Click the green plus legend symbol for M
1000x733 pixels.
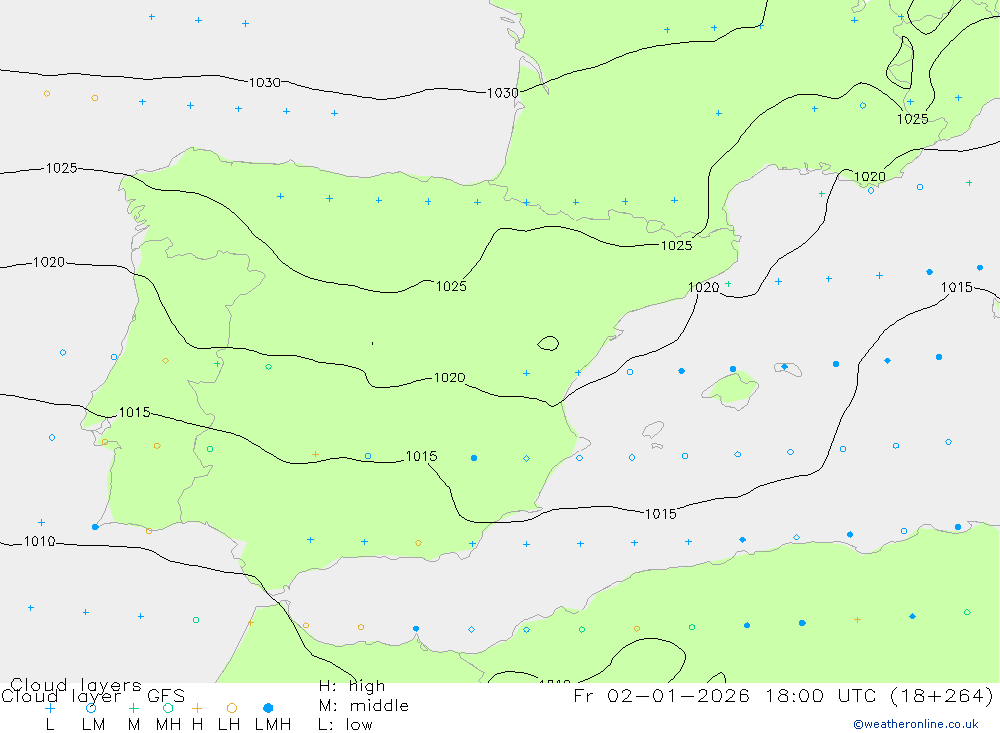point(133,708)
